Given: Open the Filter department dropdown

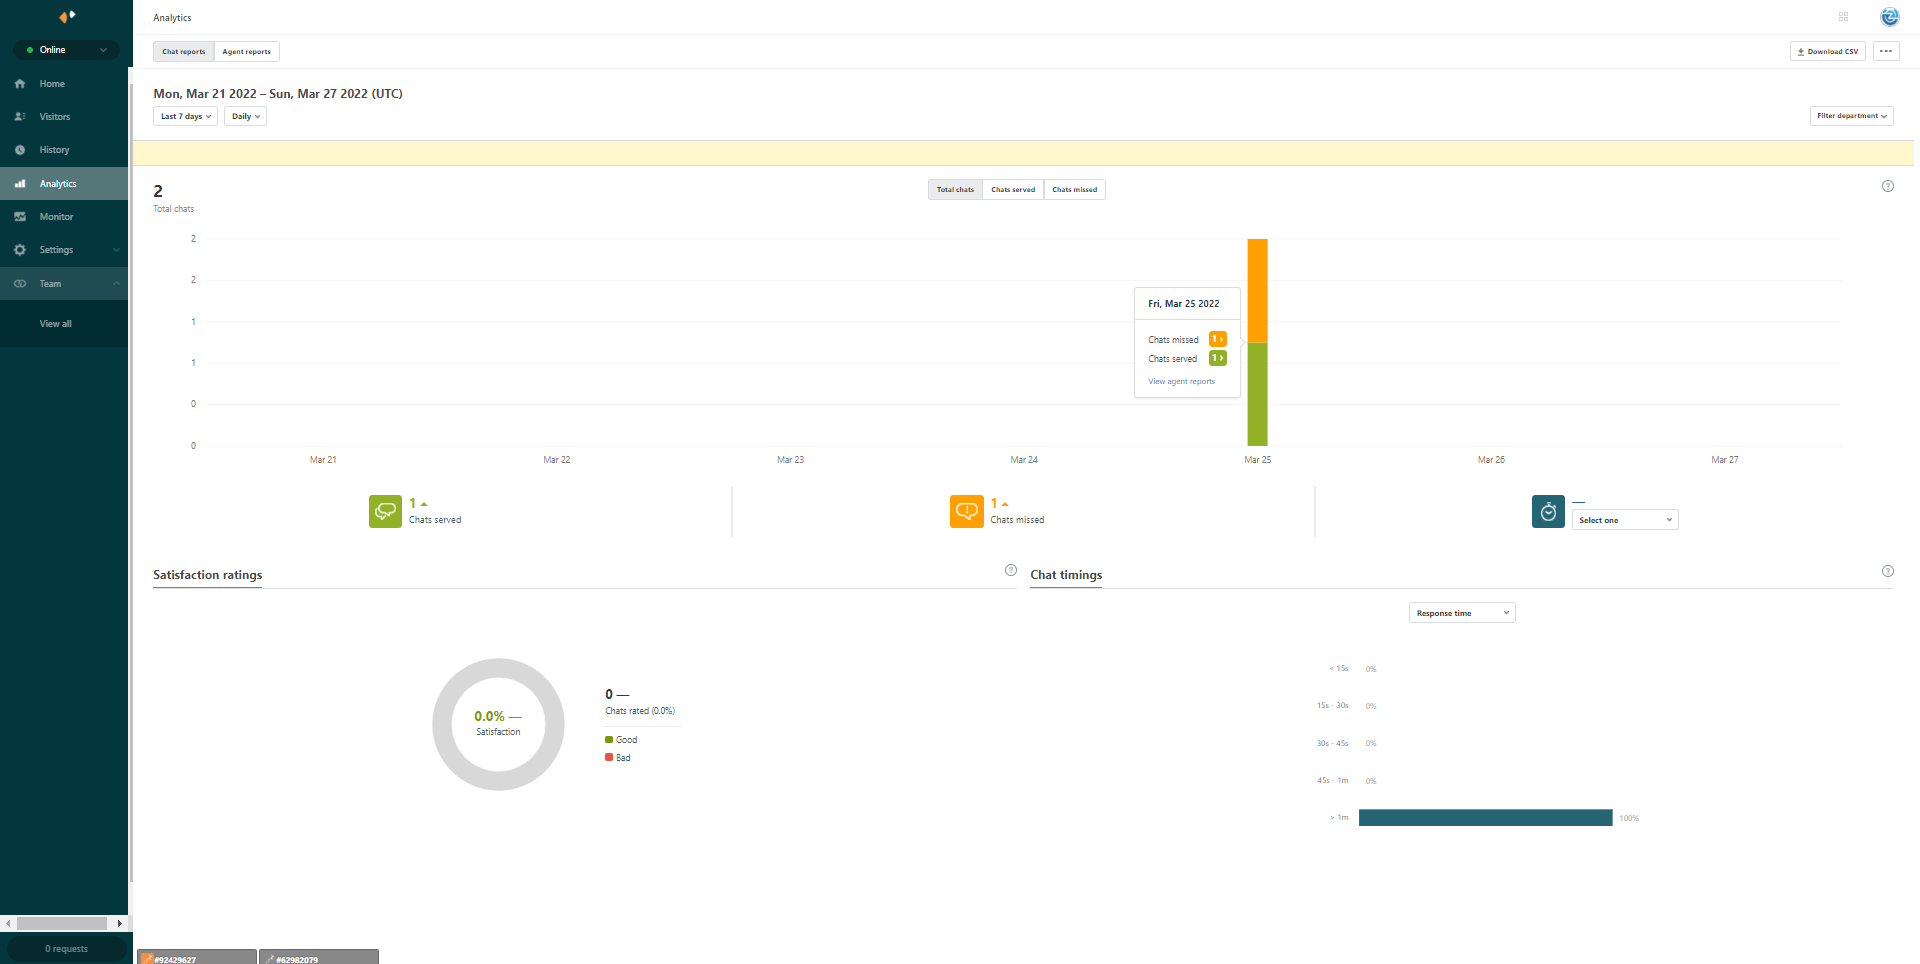Looking at the screenshot, I should pyautogui.click(x=1851, y=116).
